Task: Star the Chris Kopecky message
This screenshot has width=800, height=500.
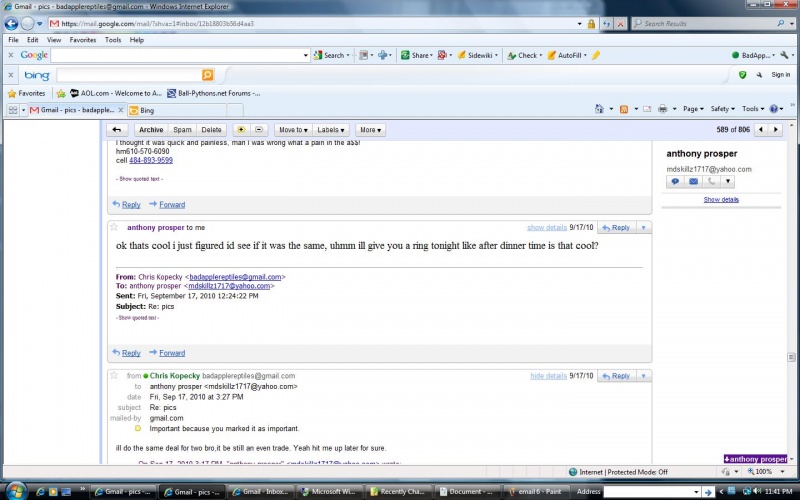Action: tap(114, 376)
